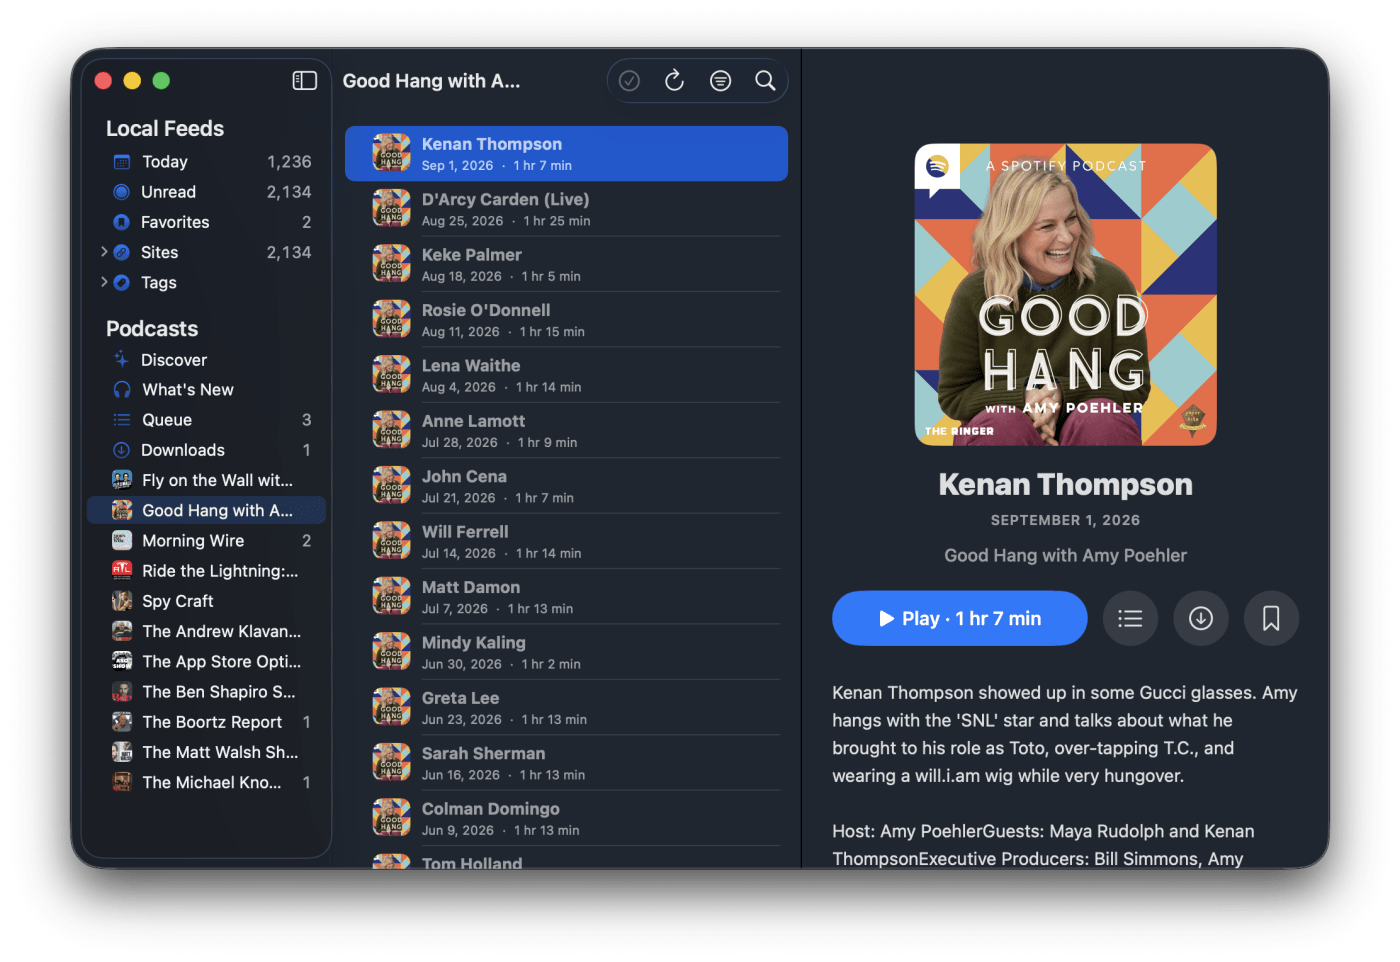This screenshot has height=962, width=1400.
Task: Select Morning Wire podcast
Action: point(207,541)
